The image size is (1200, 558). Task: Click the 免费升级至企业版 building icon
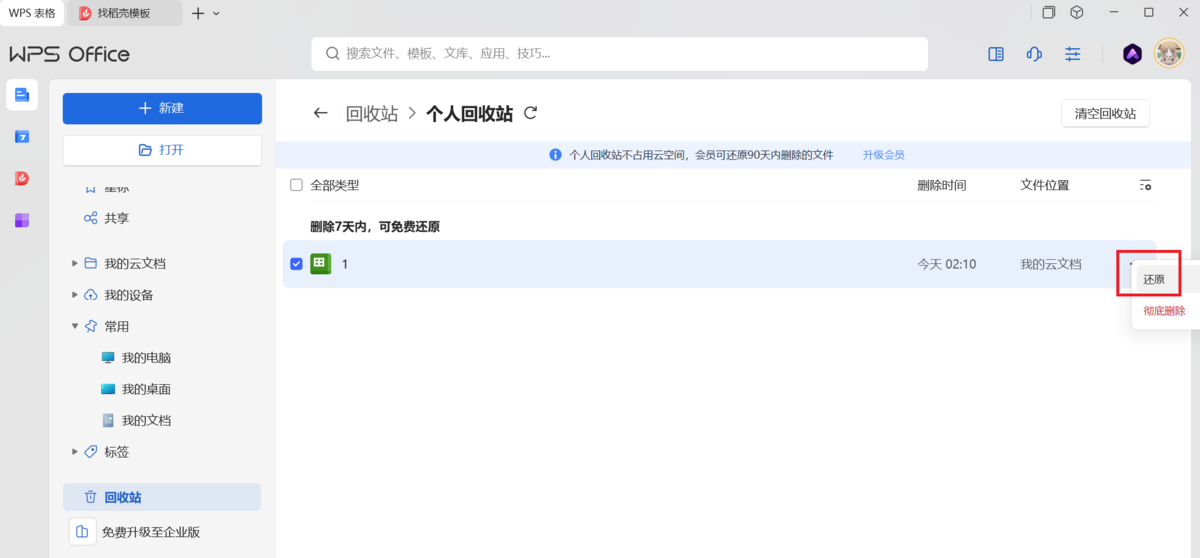coord(82,532)
